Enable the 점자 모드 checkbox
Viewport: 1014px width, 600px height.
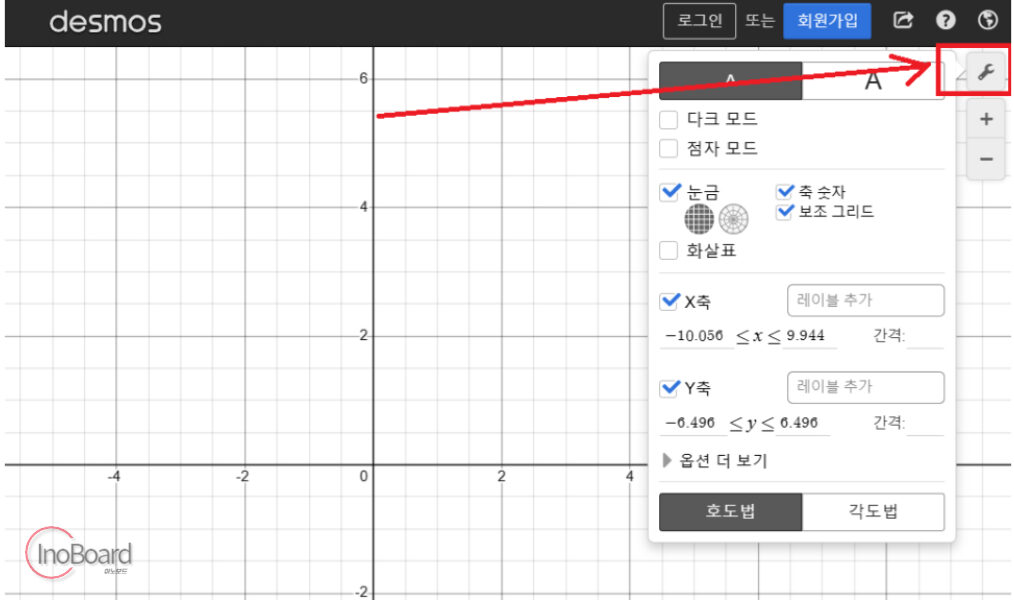[669, 149]
